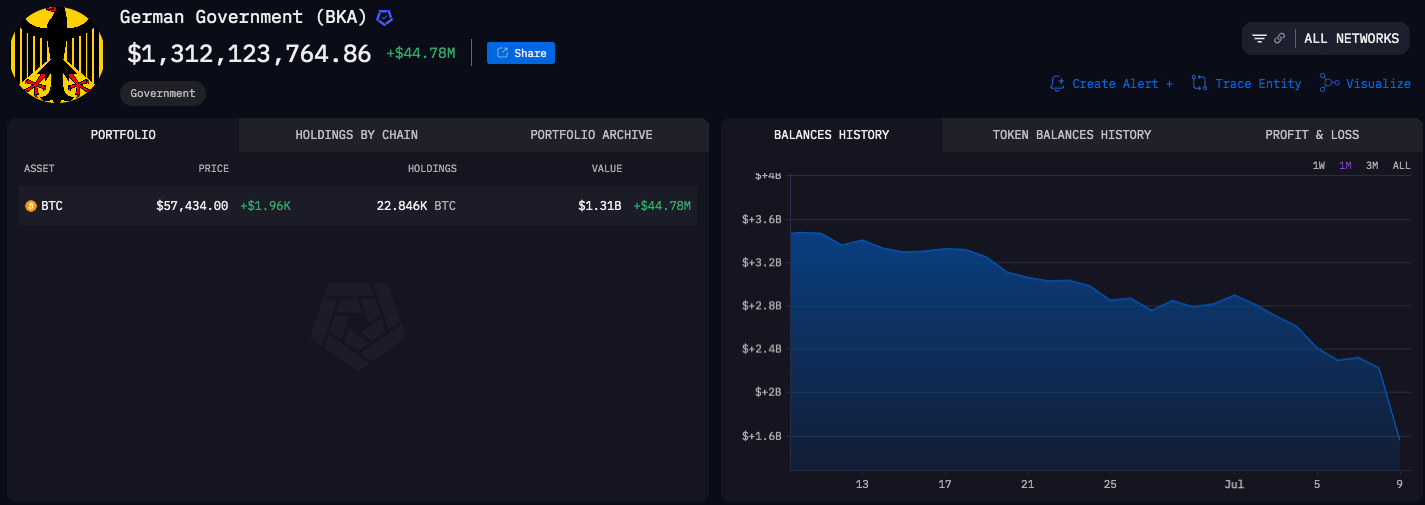The height and width of the screenshot is (505, 1425).
Task: Click the Visualize graph icon
Action: coord(1329,84)
